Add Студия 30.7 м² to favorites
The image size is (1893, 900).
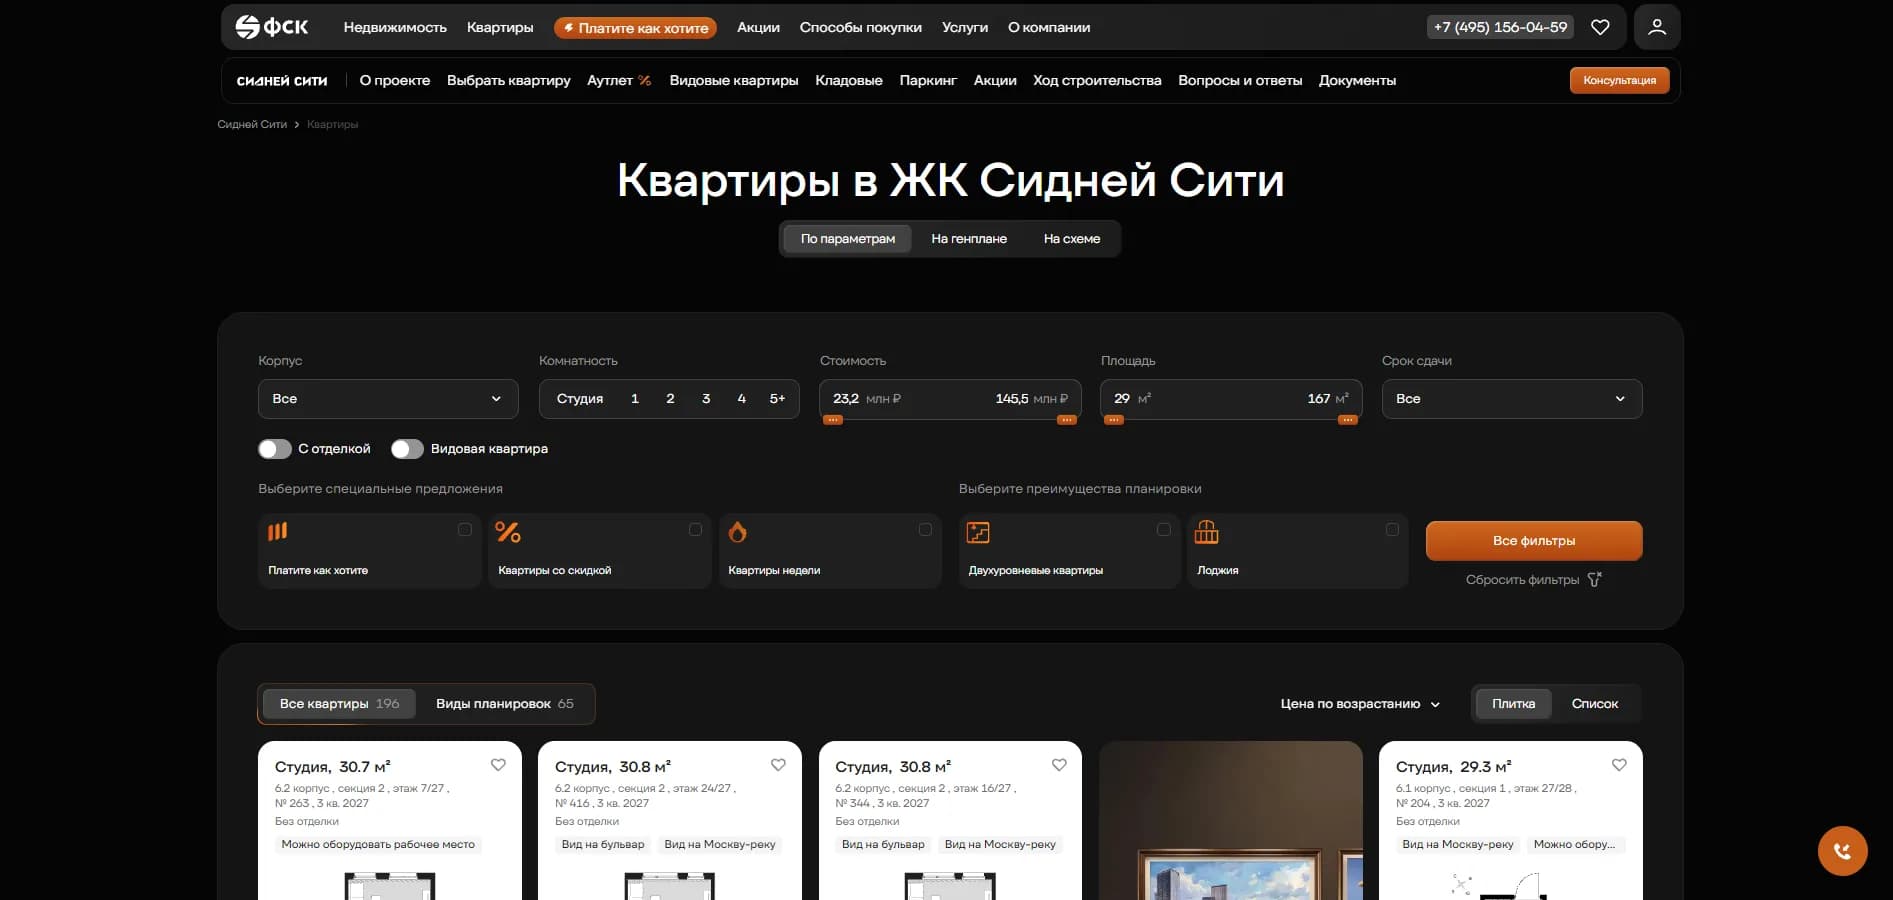click(498, 765)
